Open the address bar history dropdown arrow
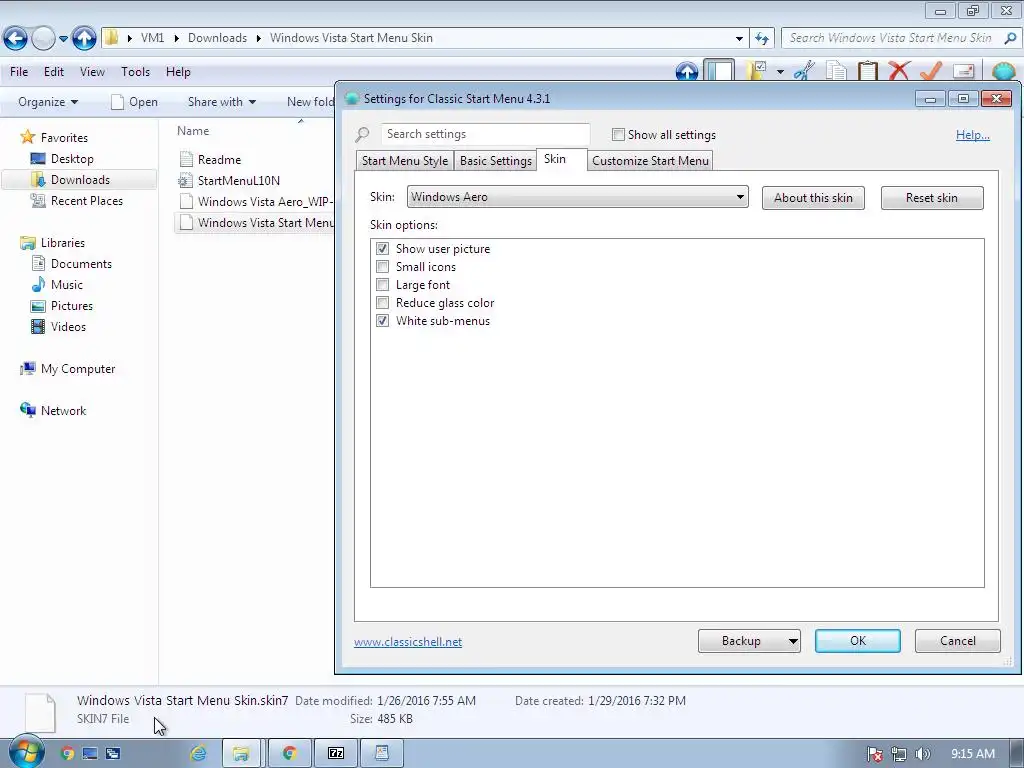The width and height of the screenshot is (1024, 768). pos(739,38)
